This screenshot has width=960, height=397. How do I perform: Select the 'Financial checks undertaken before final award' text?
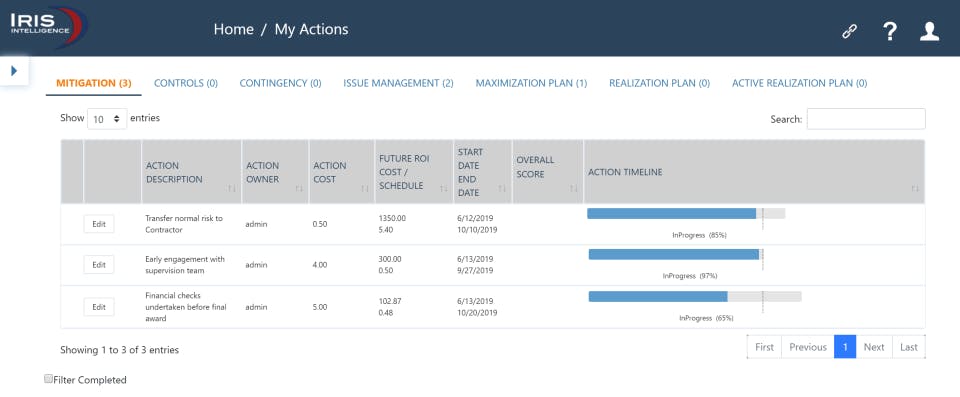point(186,307)
